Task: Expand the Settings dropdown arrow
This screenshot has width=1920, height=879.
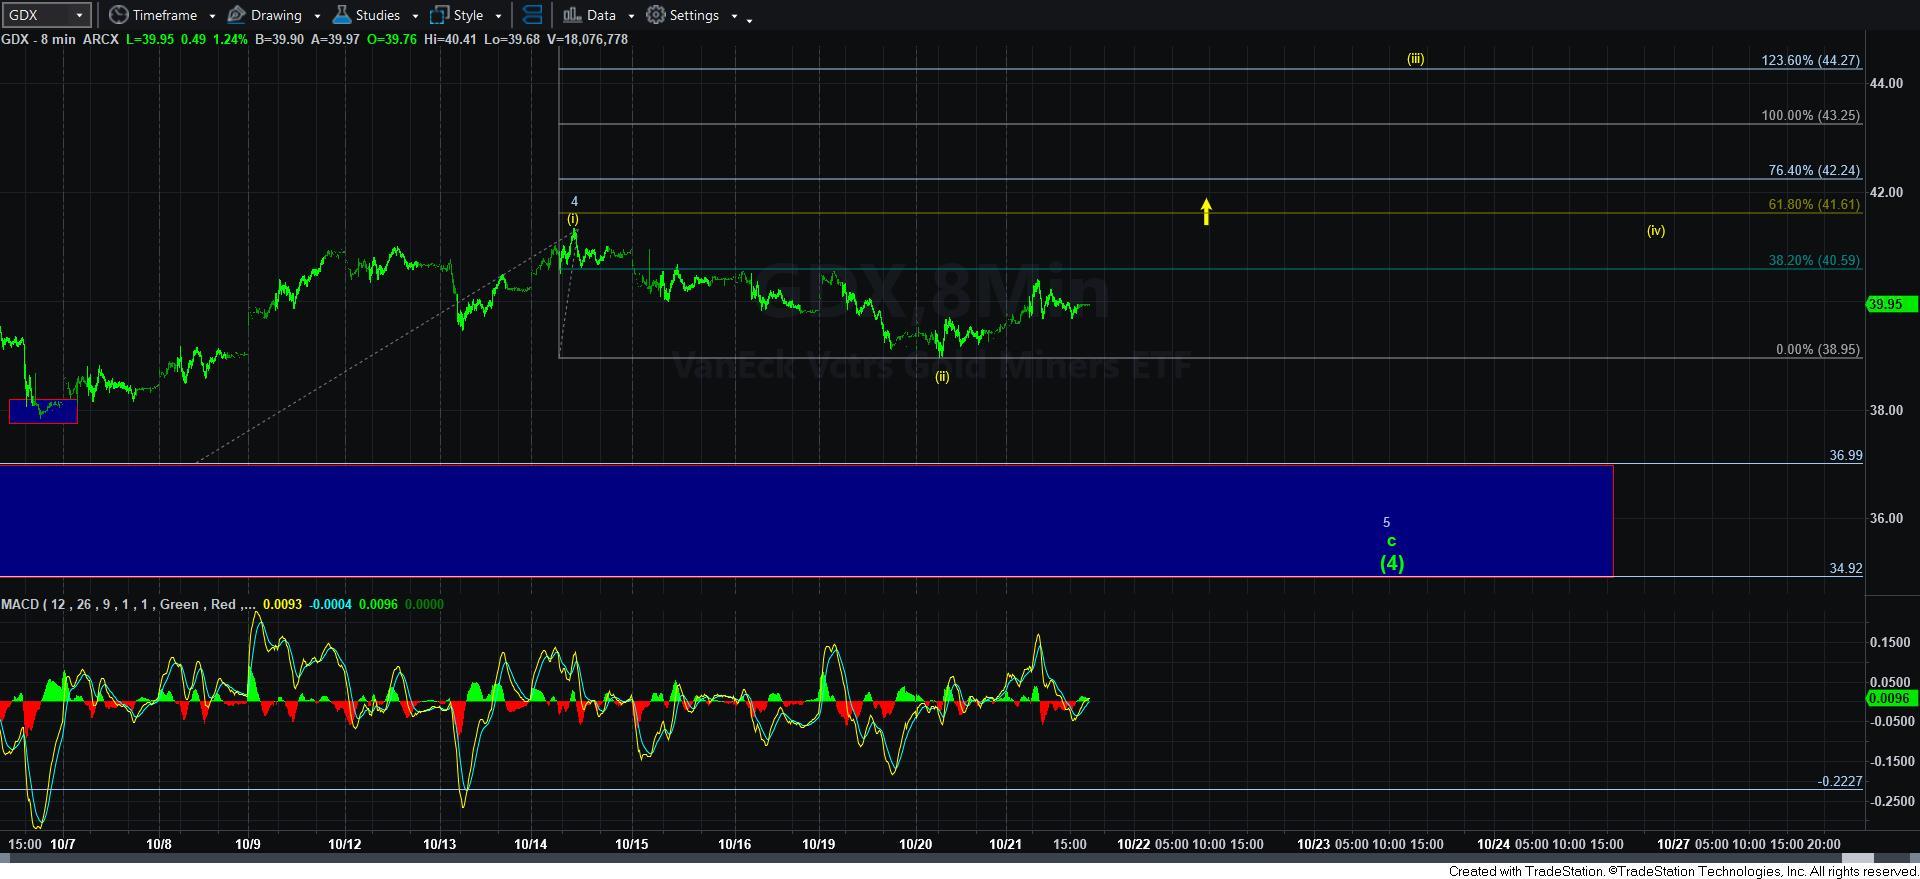Action: tap(734, 16)
